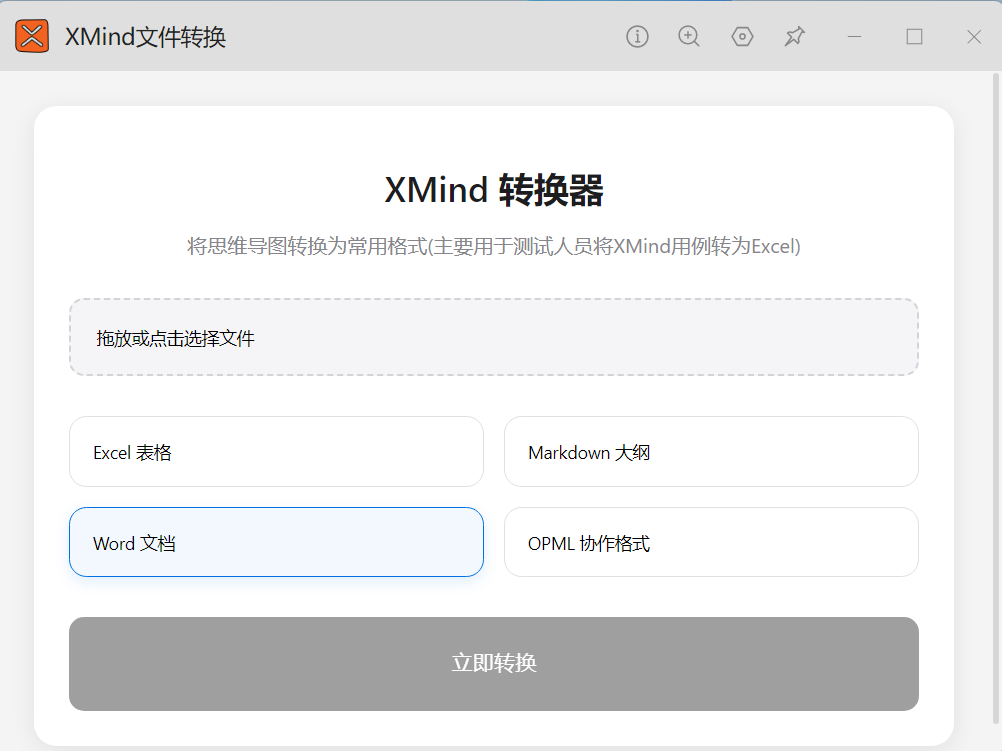Pick the OPML 协作格式 option
Screen dimensions: 1002x751
(711, 543)
